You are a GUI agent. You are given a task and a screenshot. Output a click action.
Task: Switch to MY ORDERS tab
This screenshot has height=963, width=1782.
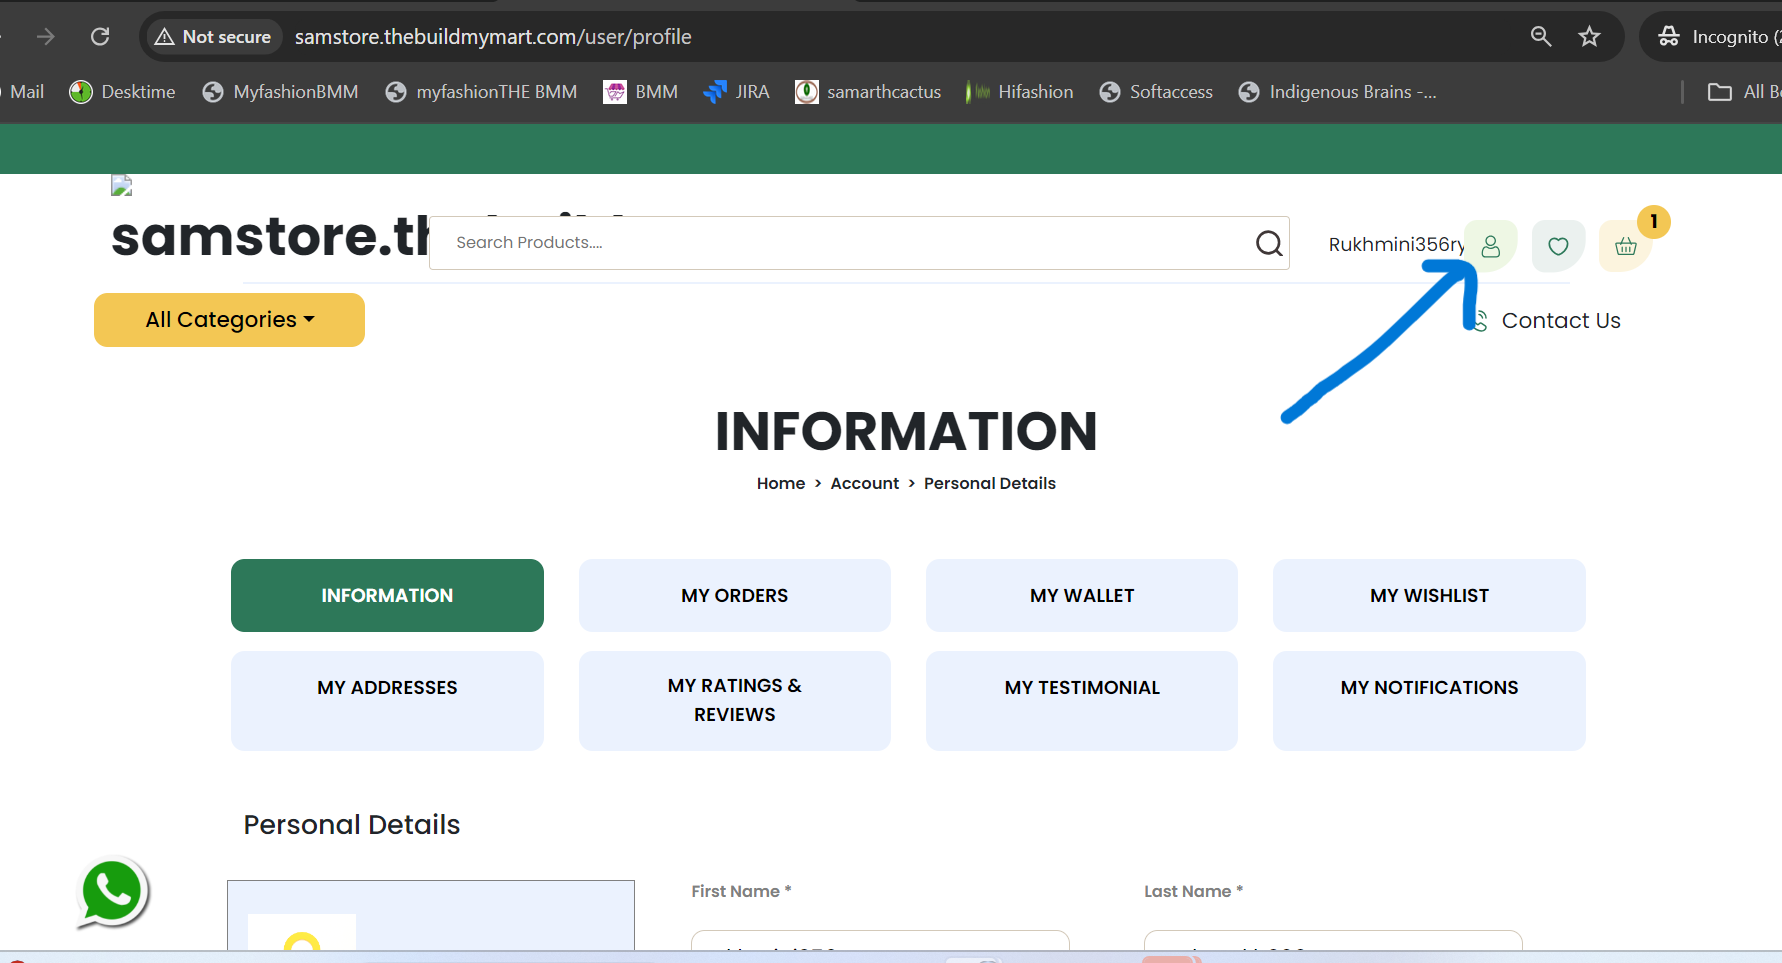[x=735, y=595]
